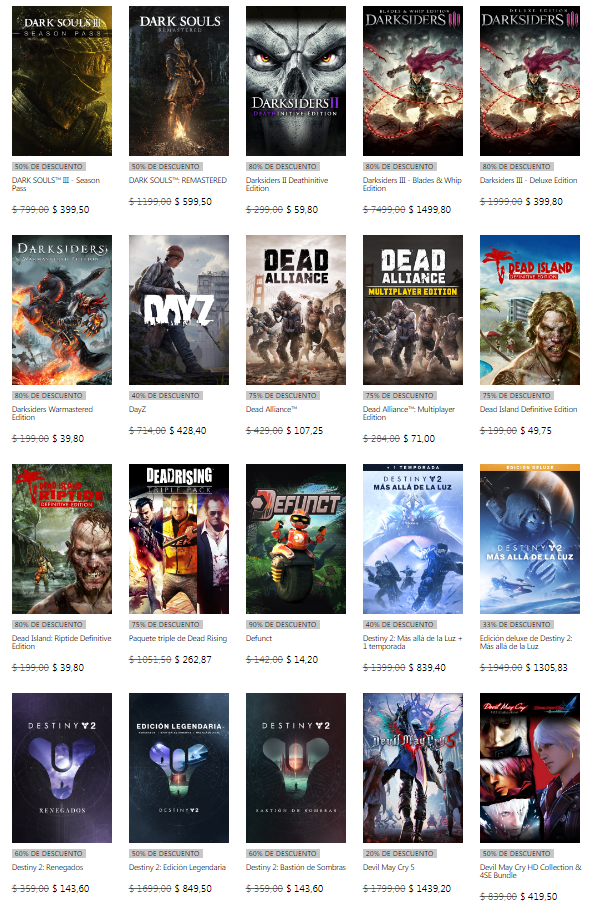Select the Dead Island Definitive Edition cover

[530, 310]
